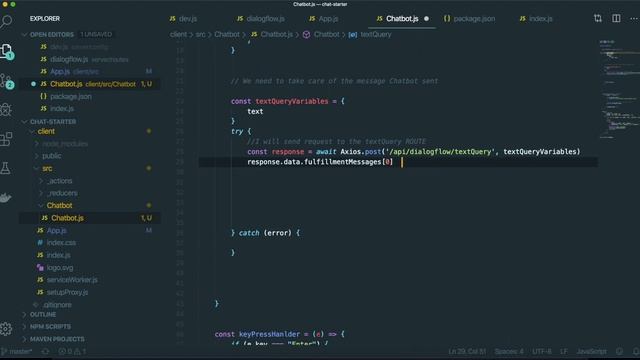Click the feedback smiley in status bar
Screen dimensions: 640x360
coord(619,351)
